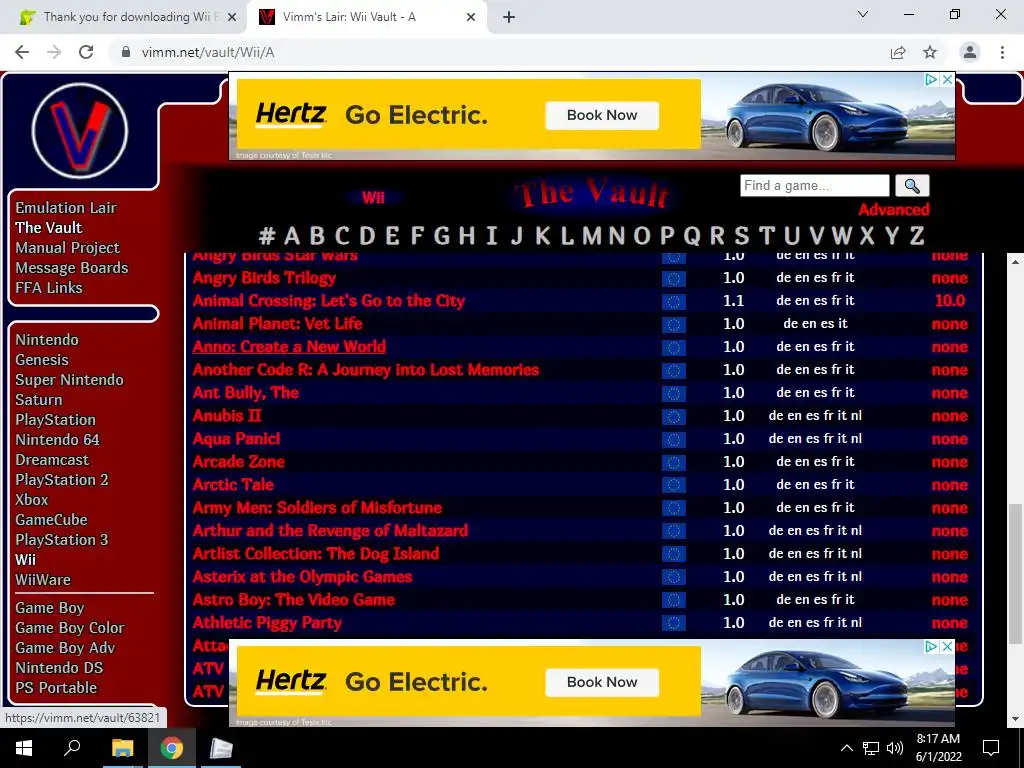Click Book Now on bottom Hertz ad
Image resolution: width=1024 pixels, height=768 pixels.
[x=601, y=682]
